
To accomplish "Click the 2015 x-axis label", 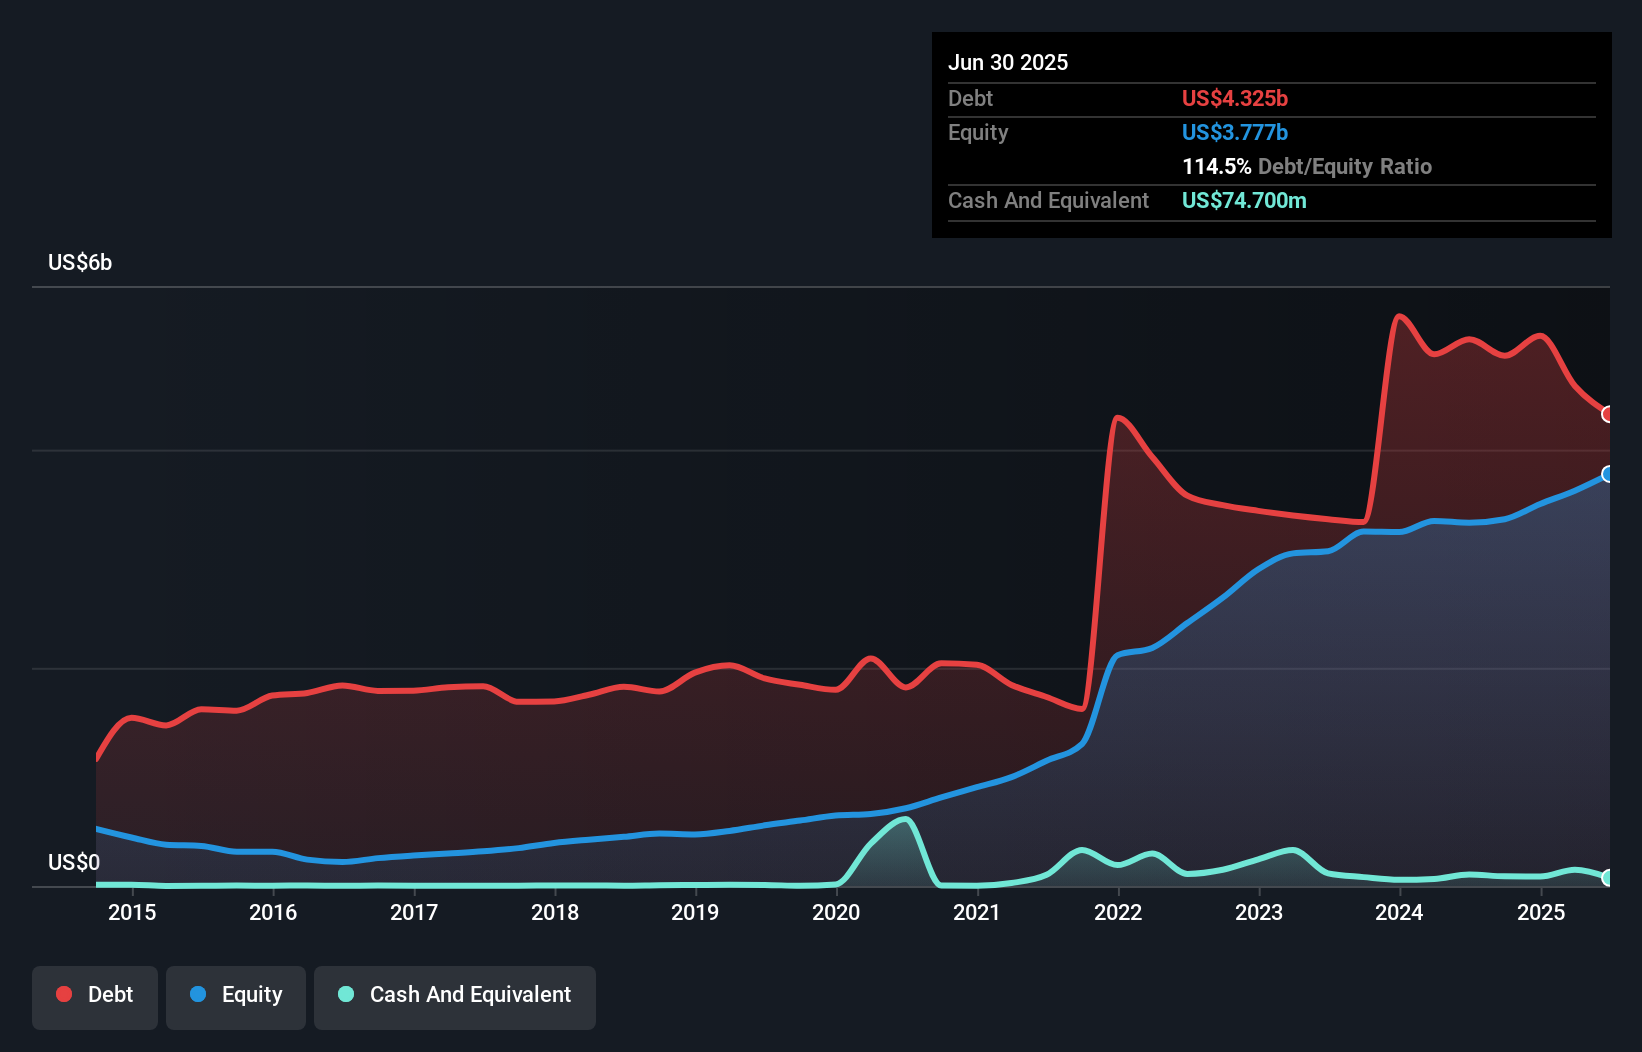I will [x=132, y=912].
